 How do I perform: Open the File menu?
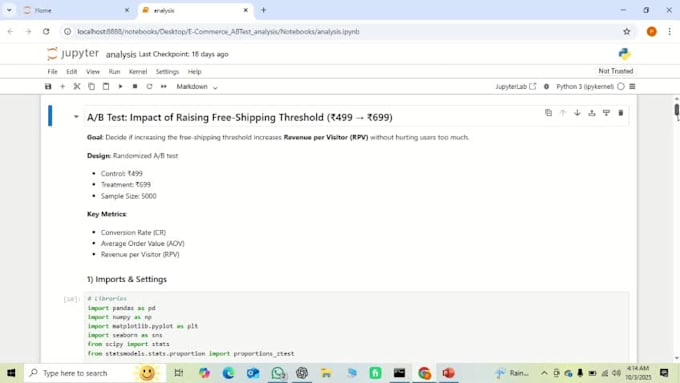tap(52, 72)
